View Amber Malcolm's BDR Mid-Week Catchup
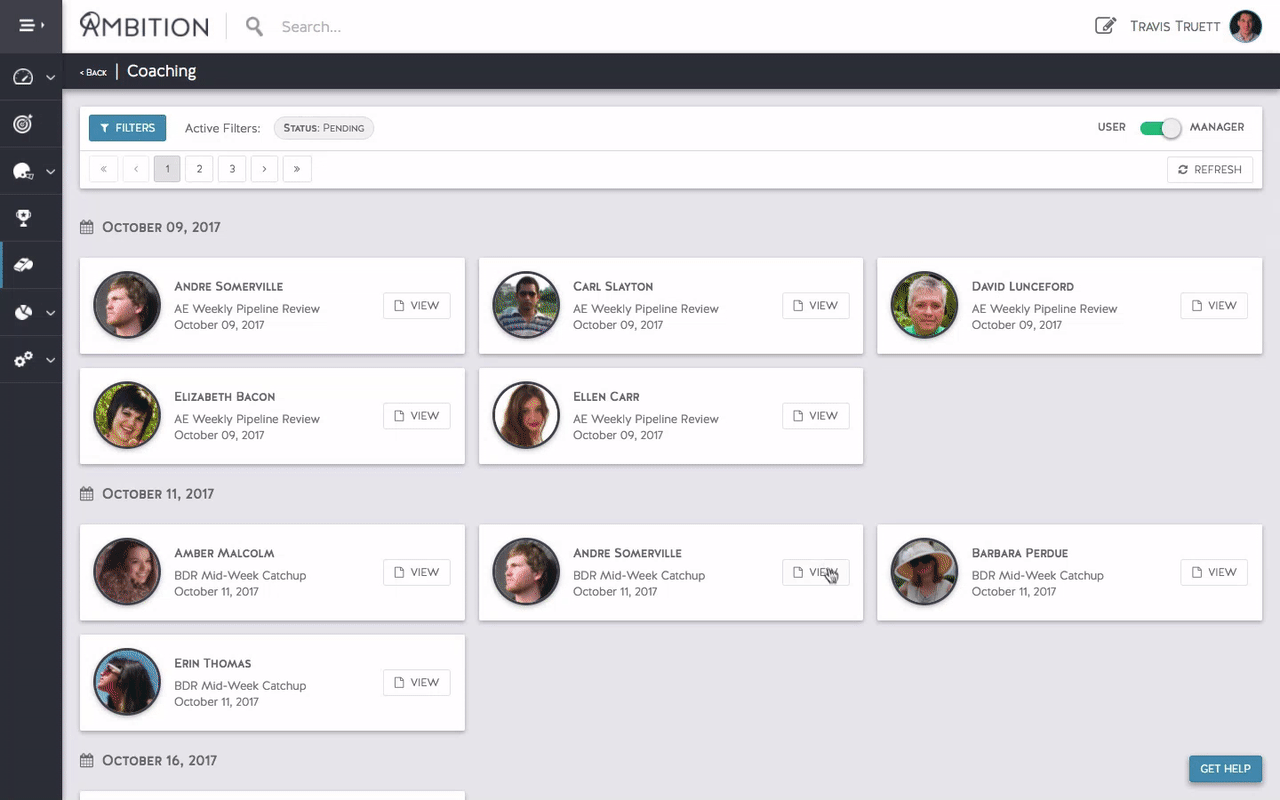This screenshot has width=1280, height=800. pyautogui.click(x=417, y=572)
